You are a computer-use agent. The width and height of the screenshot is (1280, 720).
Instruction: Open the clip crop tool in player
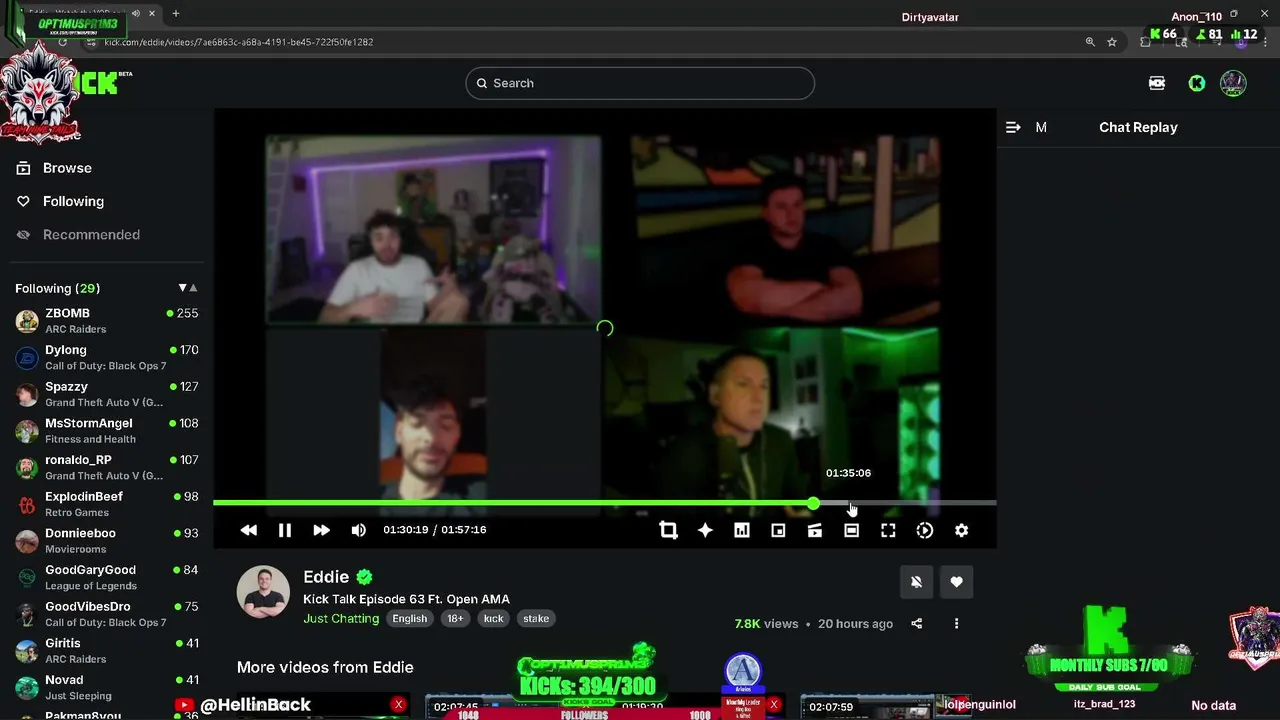[668, 530]
